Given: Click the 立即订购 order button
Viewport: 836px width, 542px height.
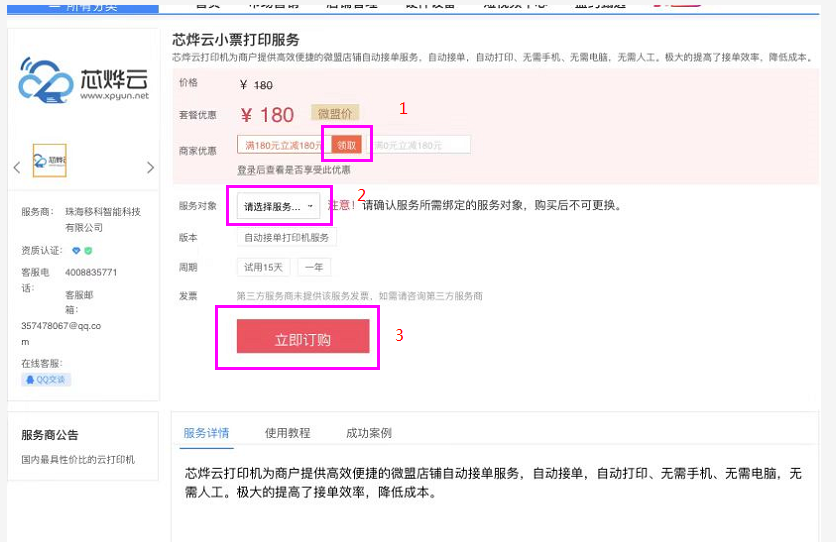Looking at the screenshot, I should pos(303,336).
